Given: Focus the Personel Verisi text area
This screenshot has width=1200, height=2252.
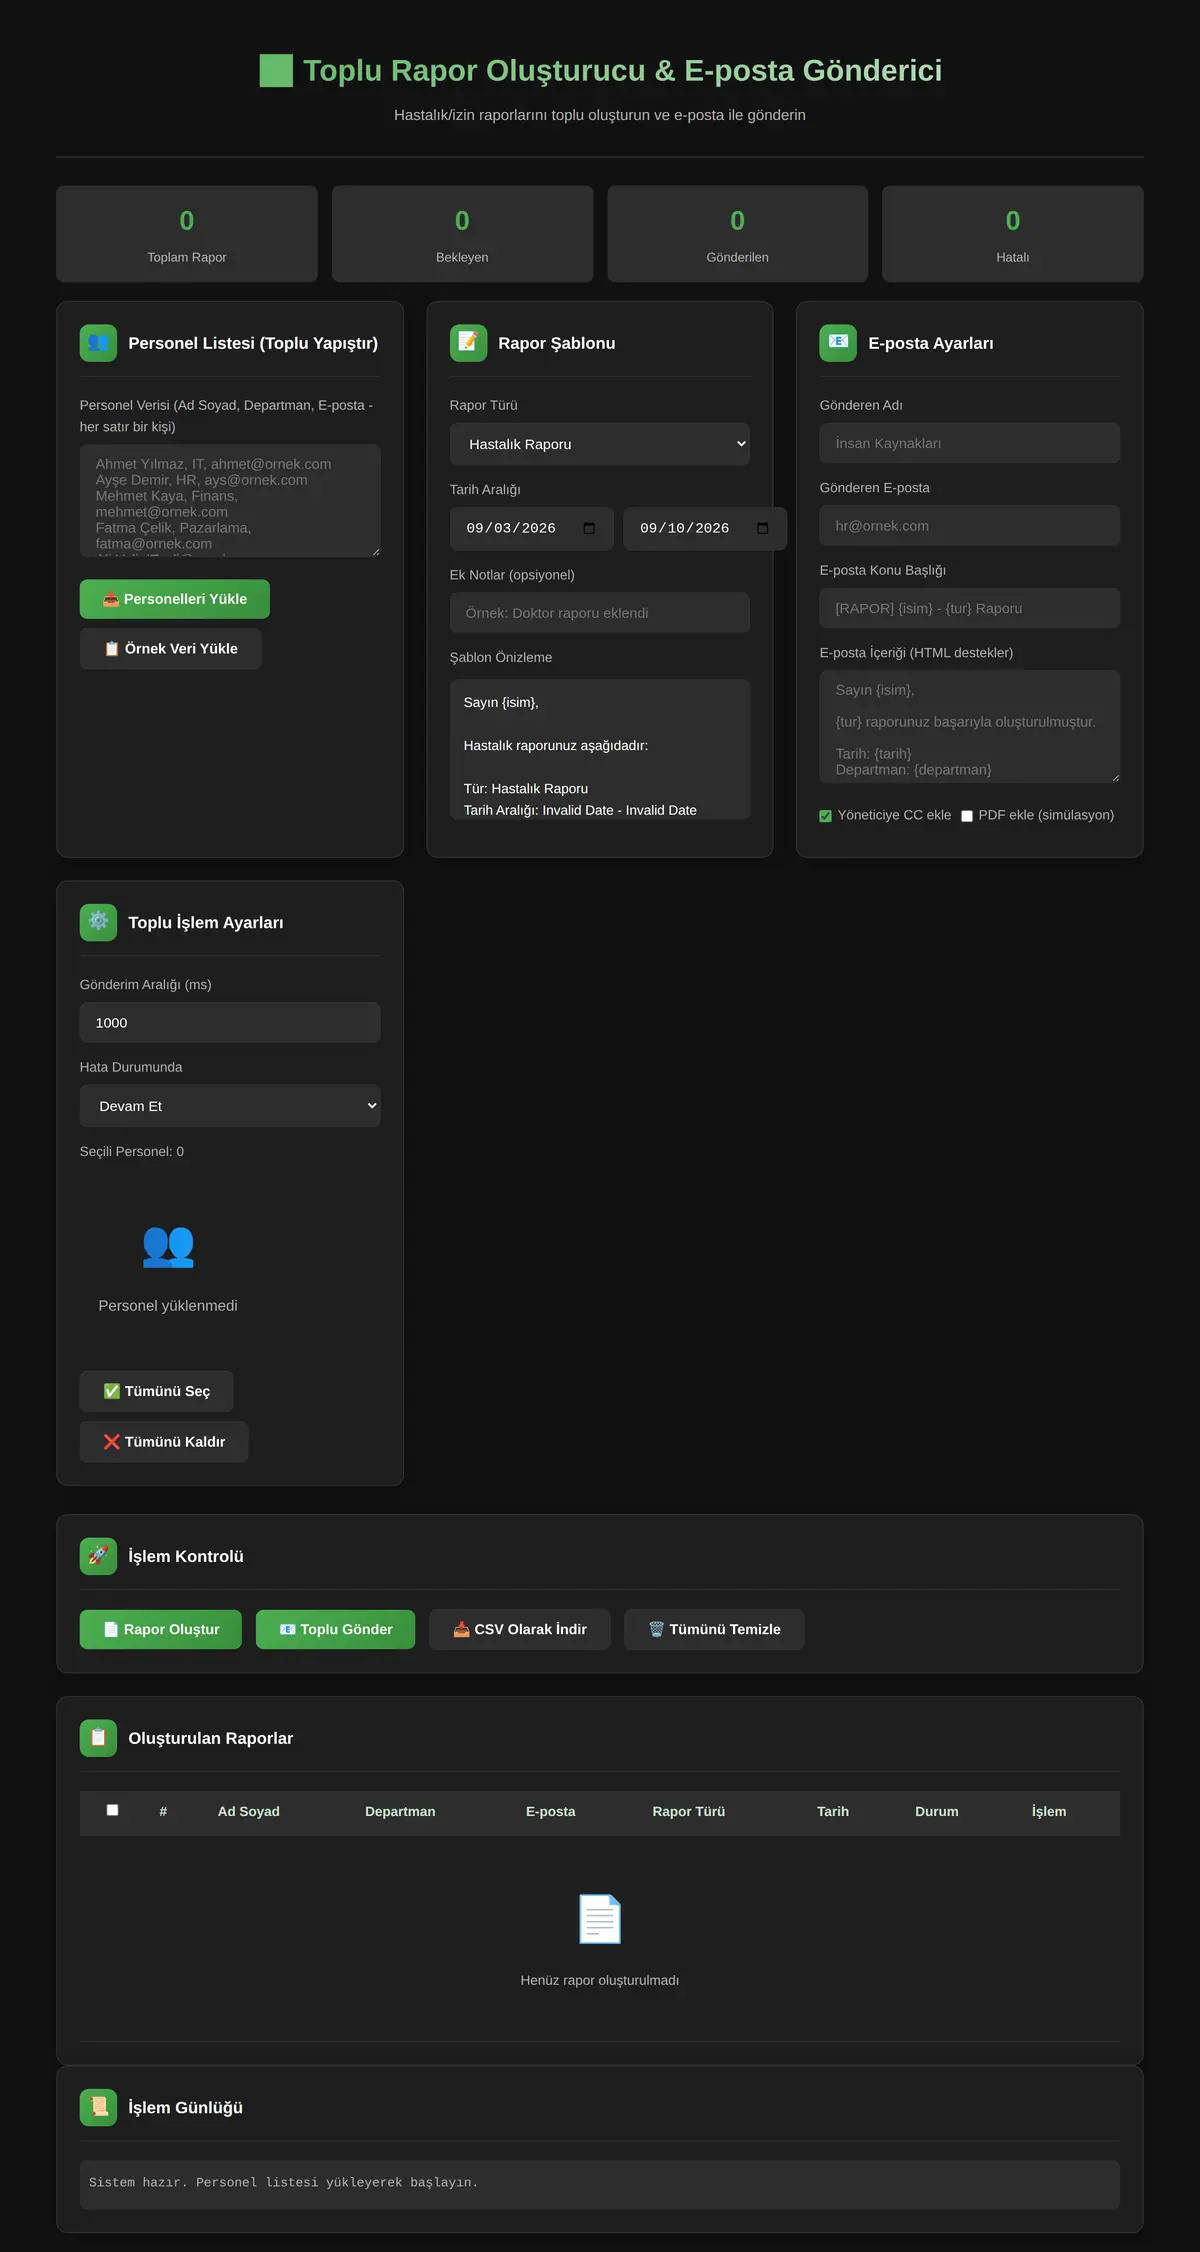Looking at the screenshot, I should [230, 500].
